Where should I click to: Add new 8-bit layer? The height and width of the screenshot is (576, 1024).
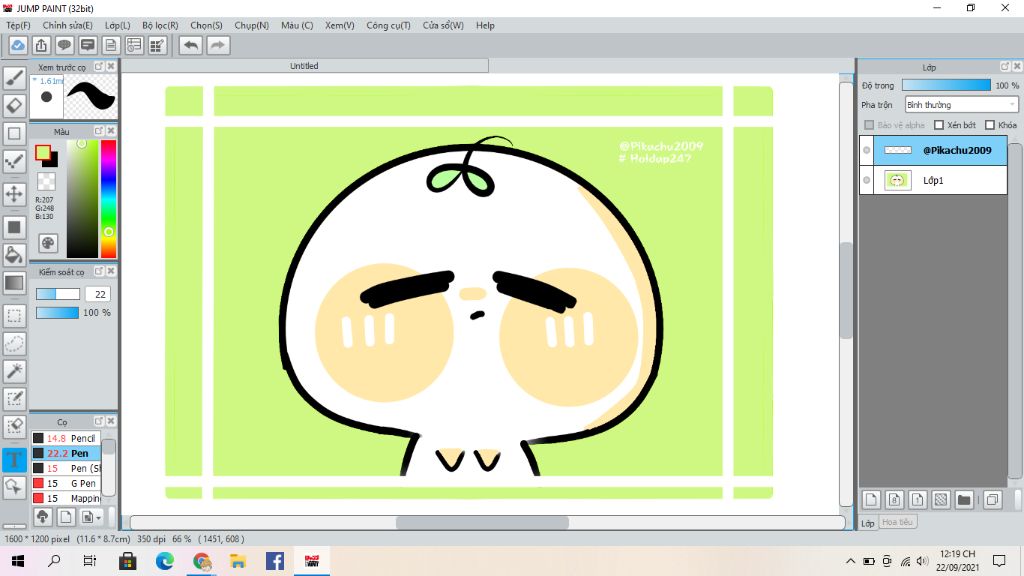click(895, 500)
